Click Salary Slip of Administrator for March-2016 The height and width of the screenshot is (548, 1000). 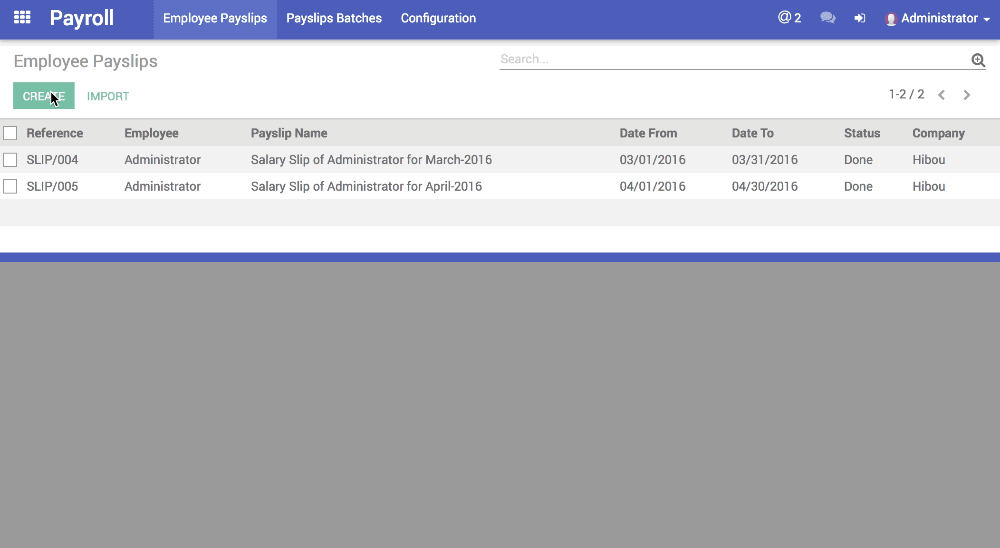pos(371,160)
